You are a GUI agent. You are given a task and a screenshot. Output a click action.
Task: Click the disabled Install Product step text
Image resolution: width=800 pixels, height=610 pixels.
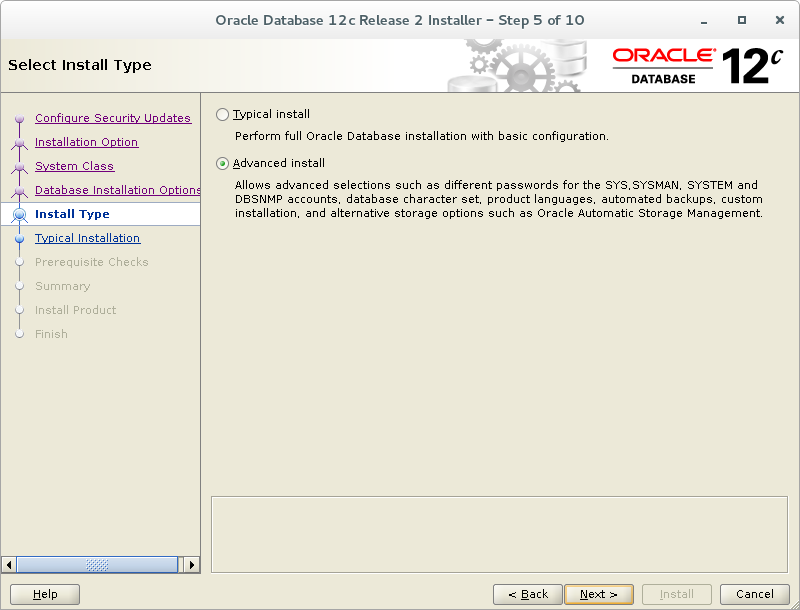(x=76, y=310)
